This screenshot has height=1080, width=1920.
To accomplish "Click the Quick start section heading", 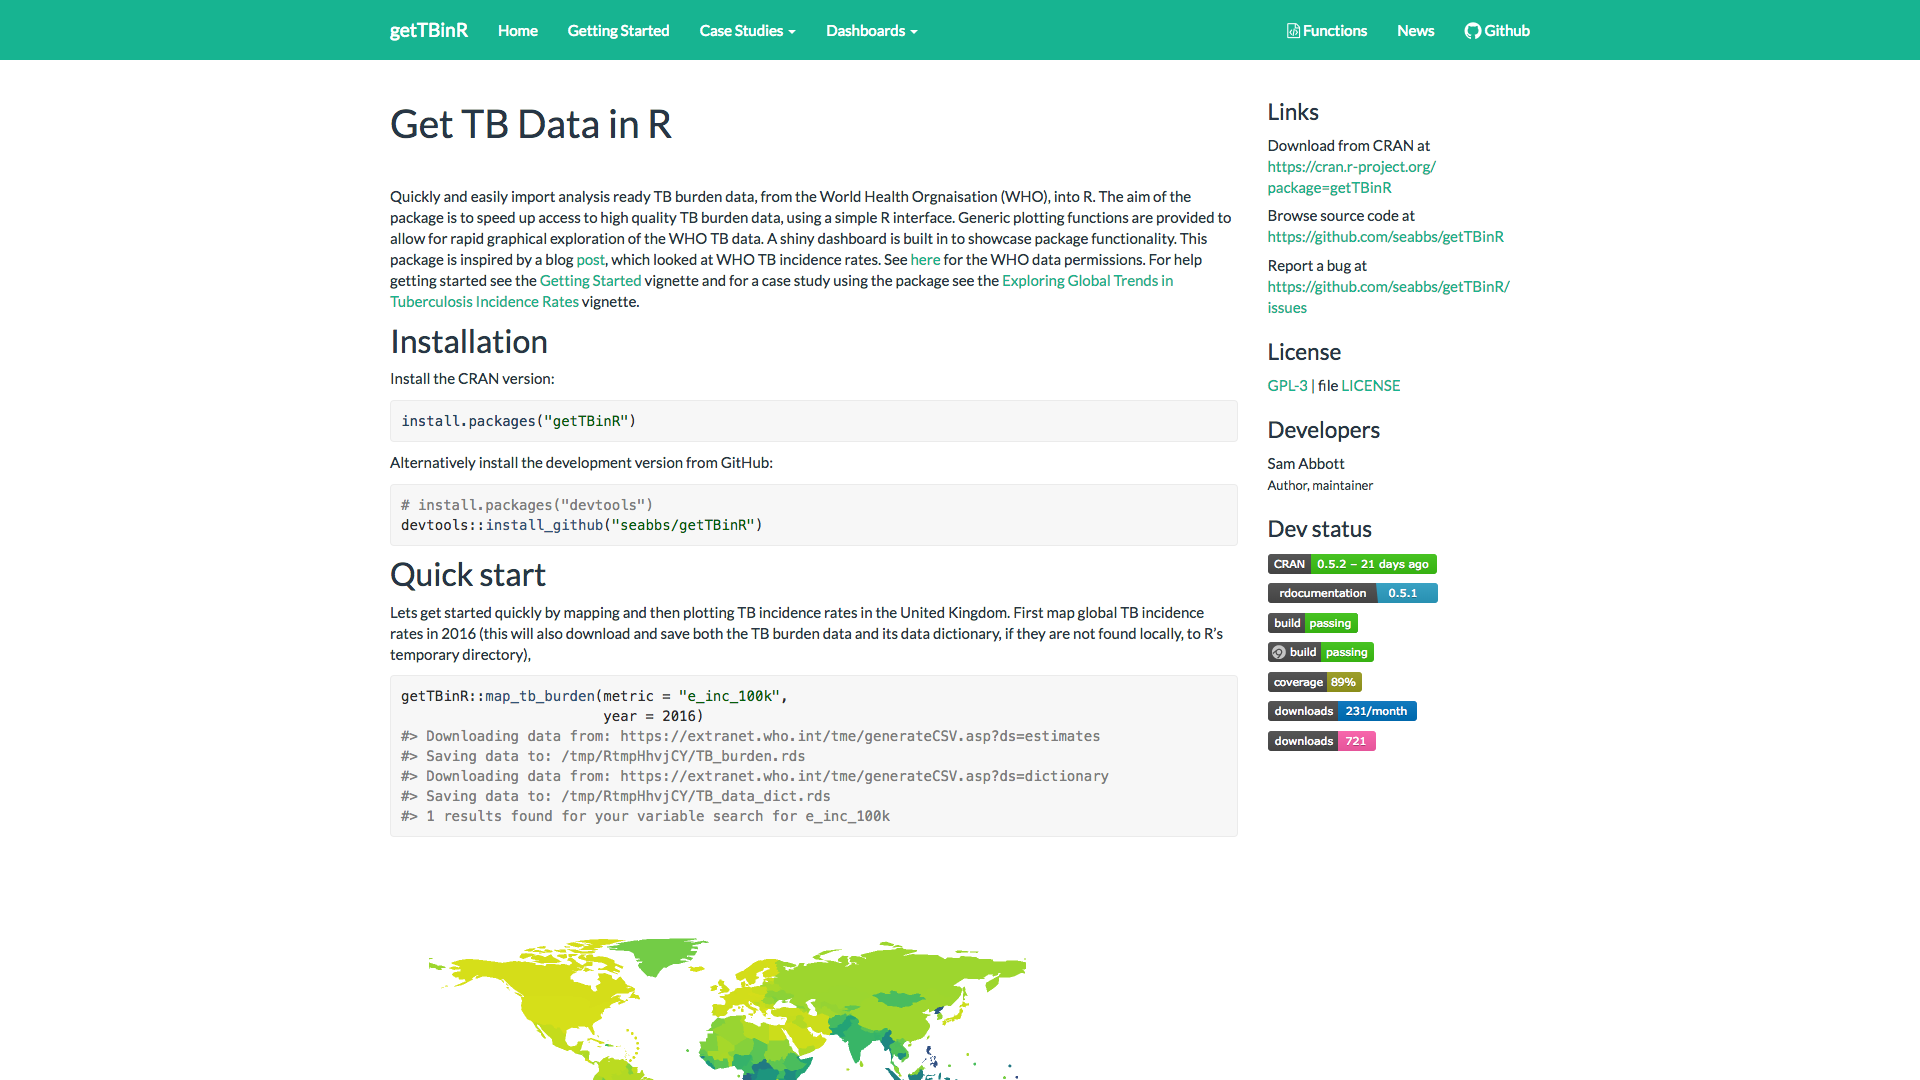I will click(x=467, y=575).
